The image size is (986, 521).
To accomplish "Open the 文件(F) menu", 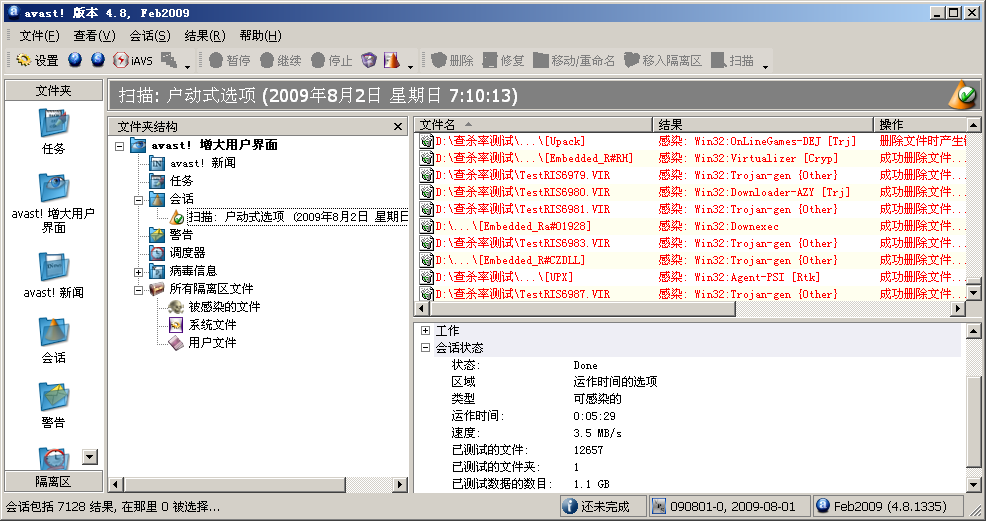I will tap(39, 36).
